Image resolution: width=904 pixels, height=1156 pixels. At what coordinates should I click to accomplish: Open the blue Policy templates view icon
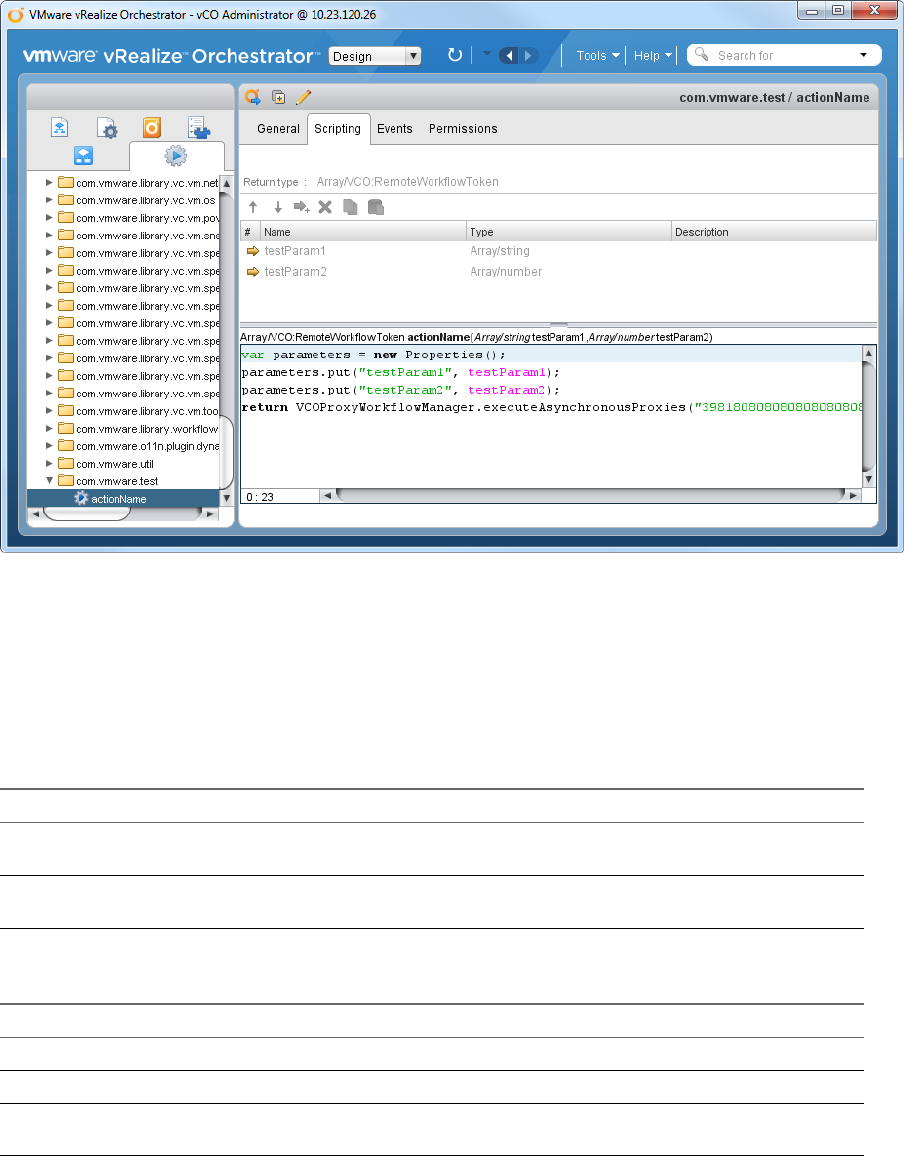point(83,156)
